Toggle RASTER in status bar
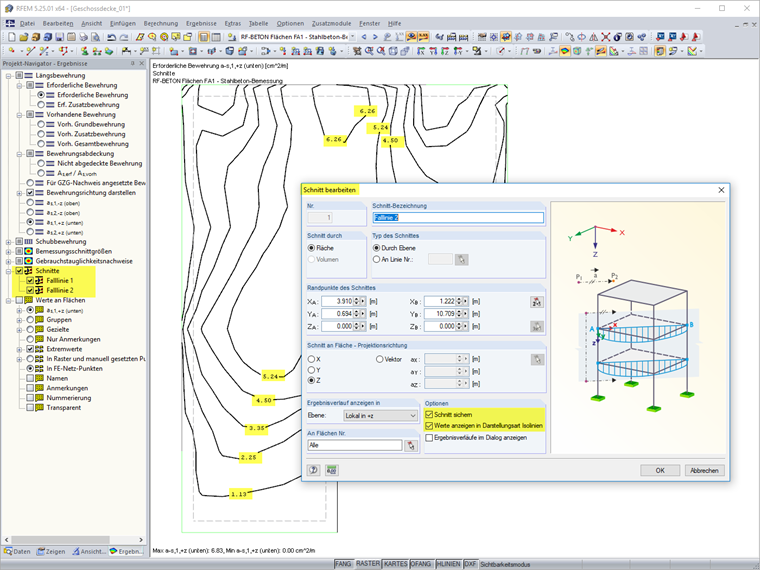The image size is (760, 570). coord(368,564)
